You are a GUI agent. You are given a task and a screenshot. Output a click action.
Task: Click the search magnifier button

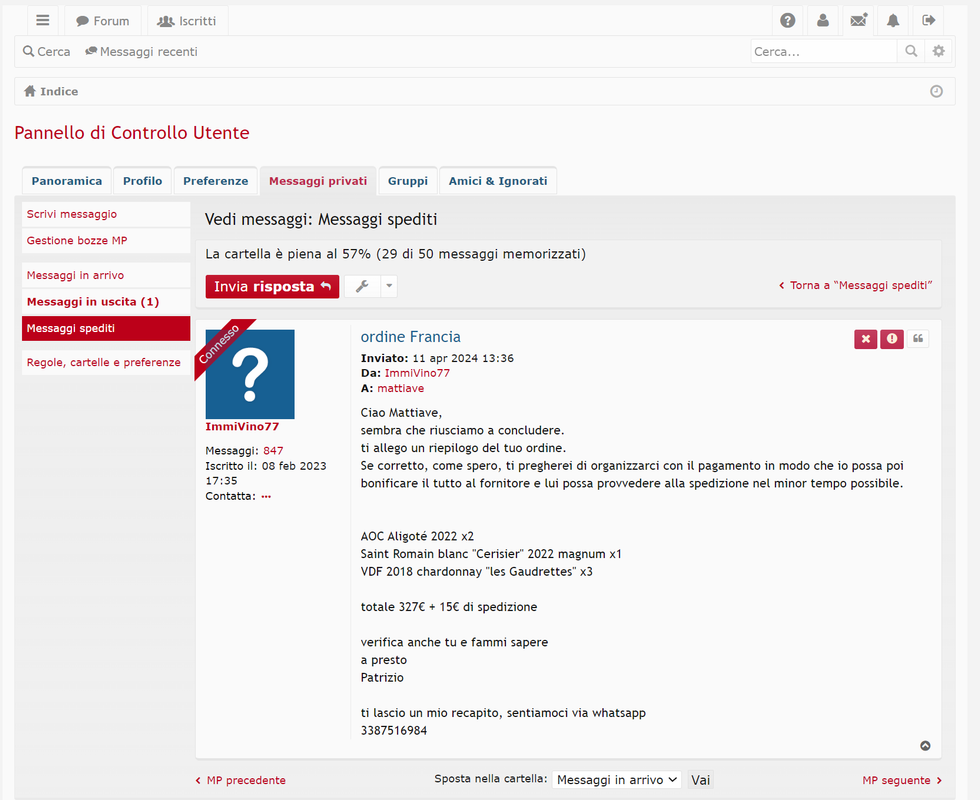(911, 51)
